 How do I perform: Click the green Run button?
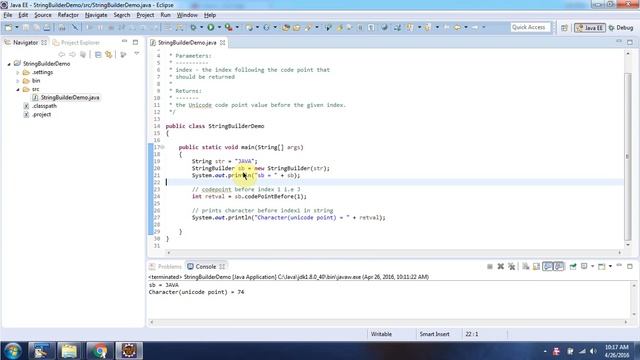click(211, 27)
